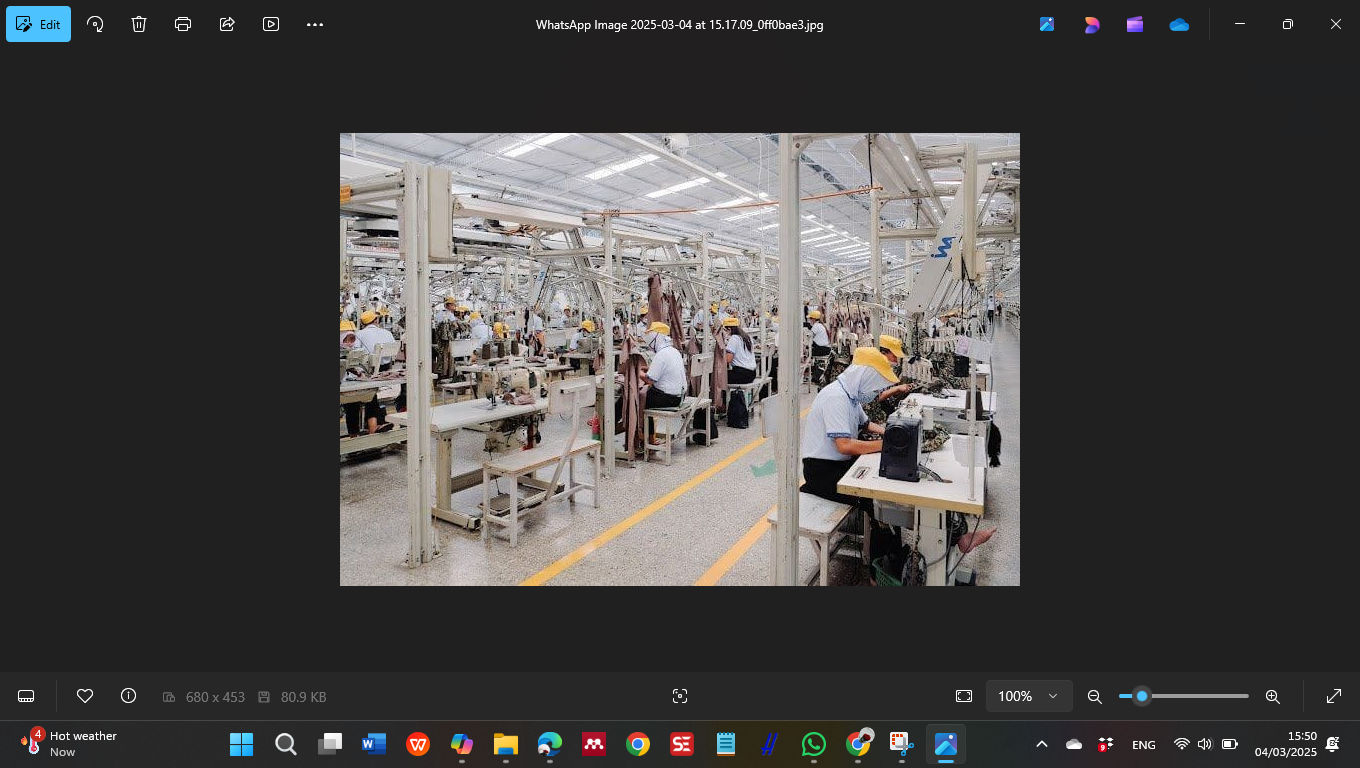Click the Edit button
This screenshot has width=1360, height=768.
[x=39, y=24]
